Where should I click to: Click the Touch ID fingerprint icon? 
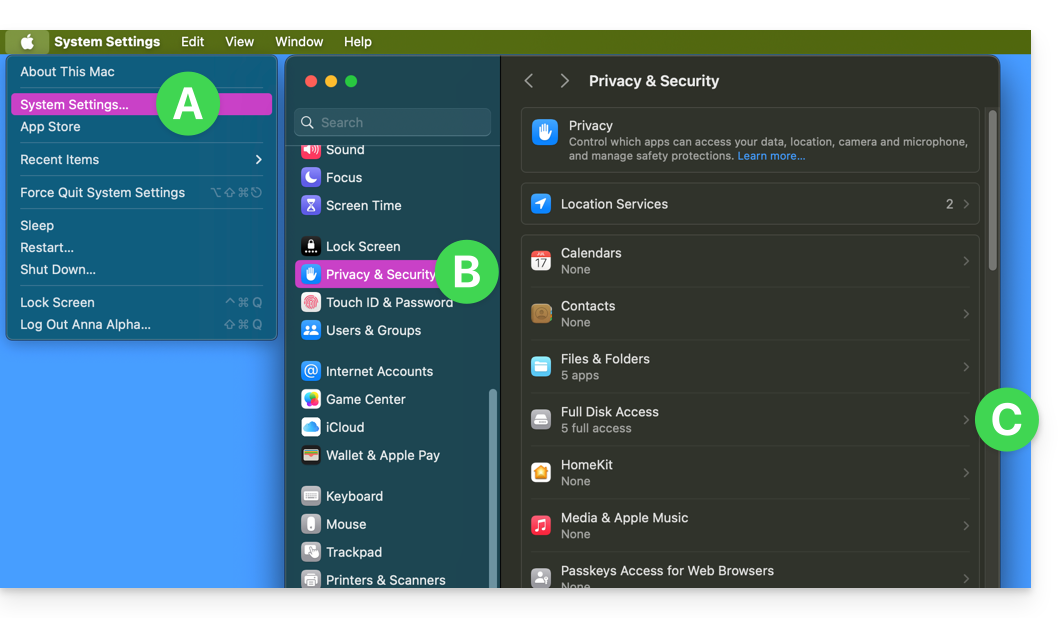(311, 302)
